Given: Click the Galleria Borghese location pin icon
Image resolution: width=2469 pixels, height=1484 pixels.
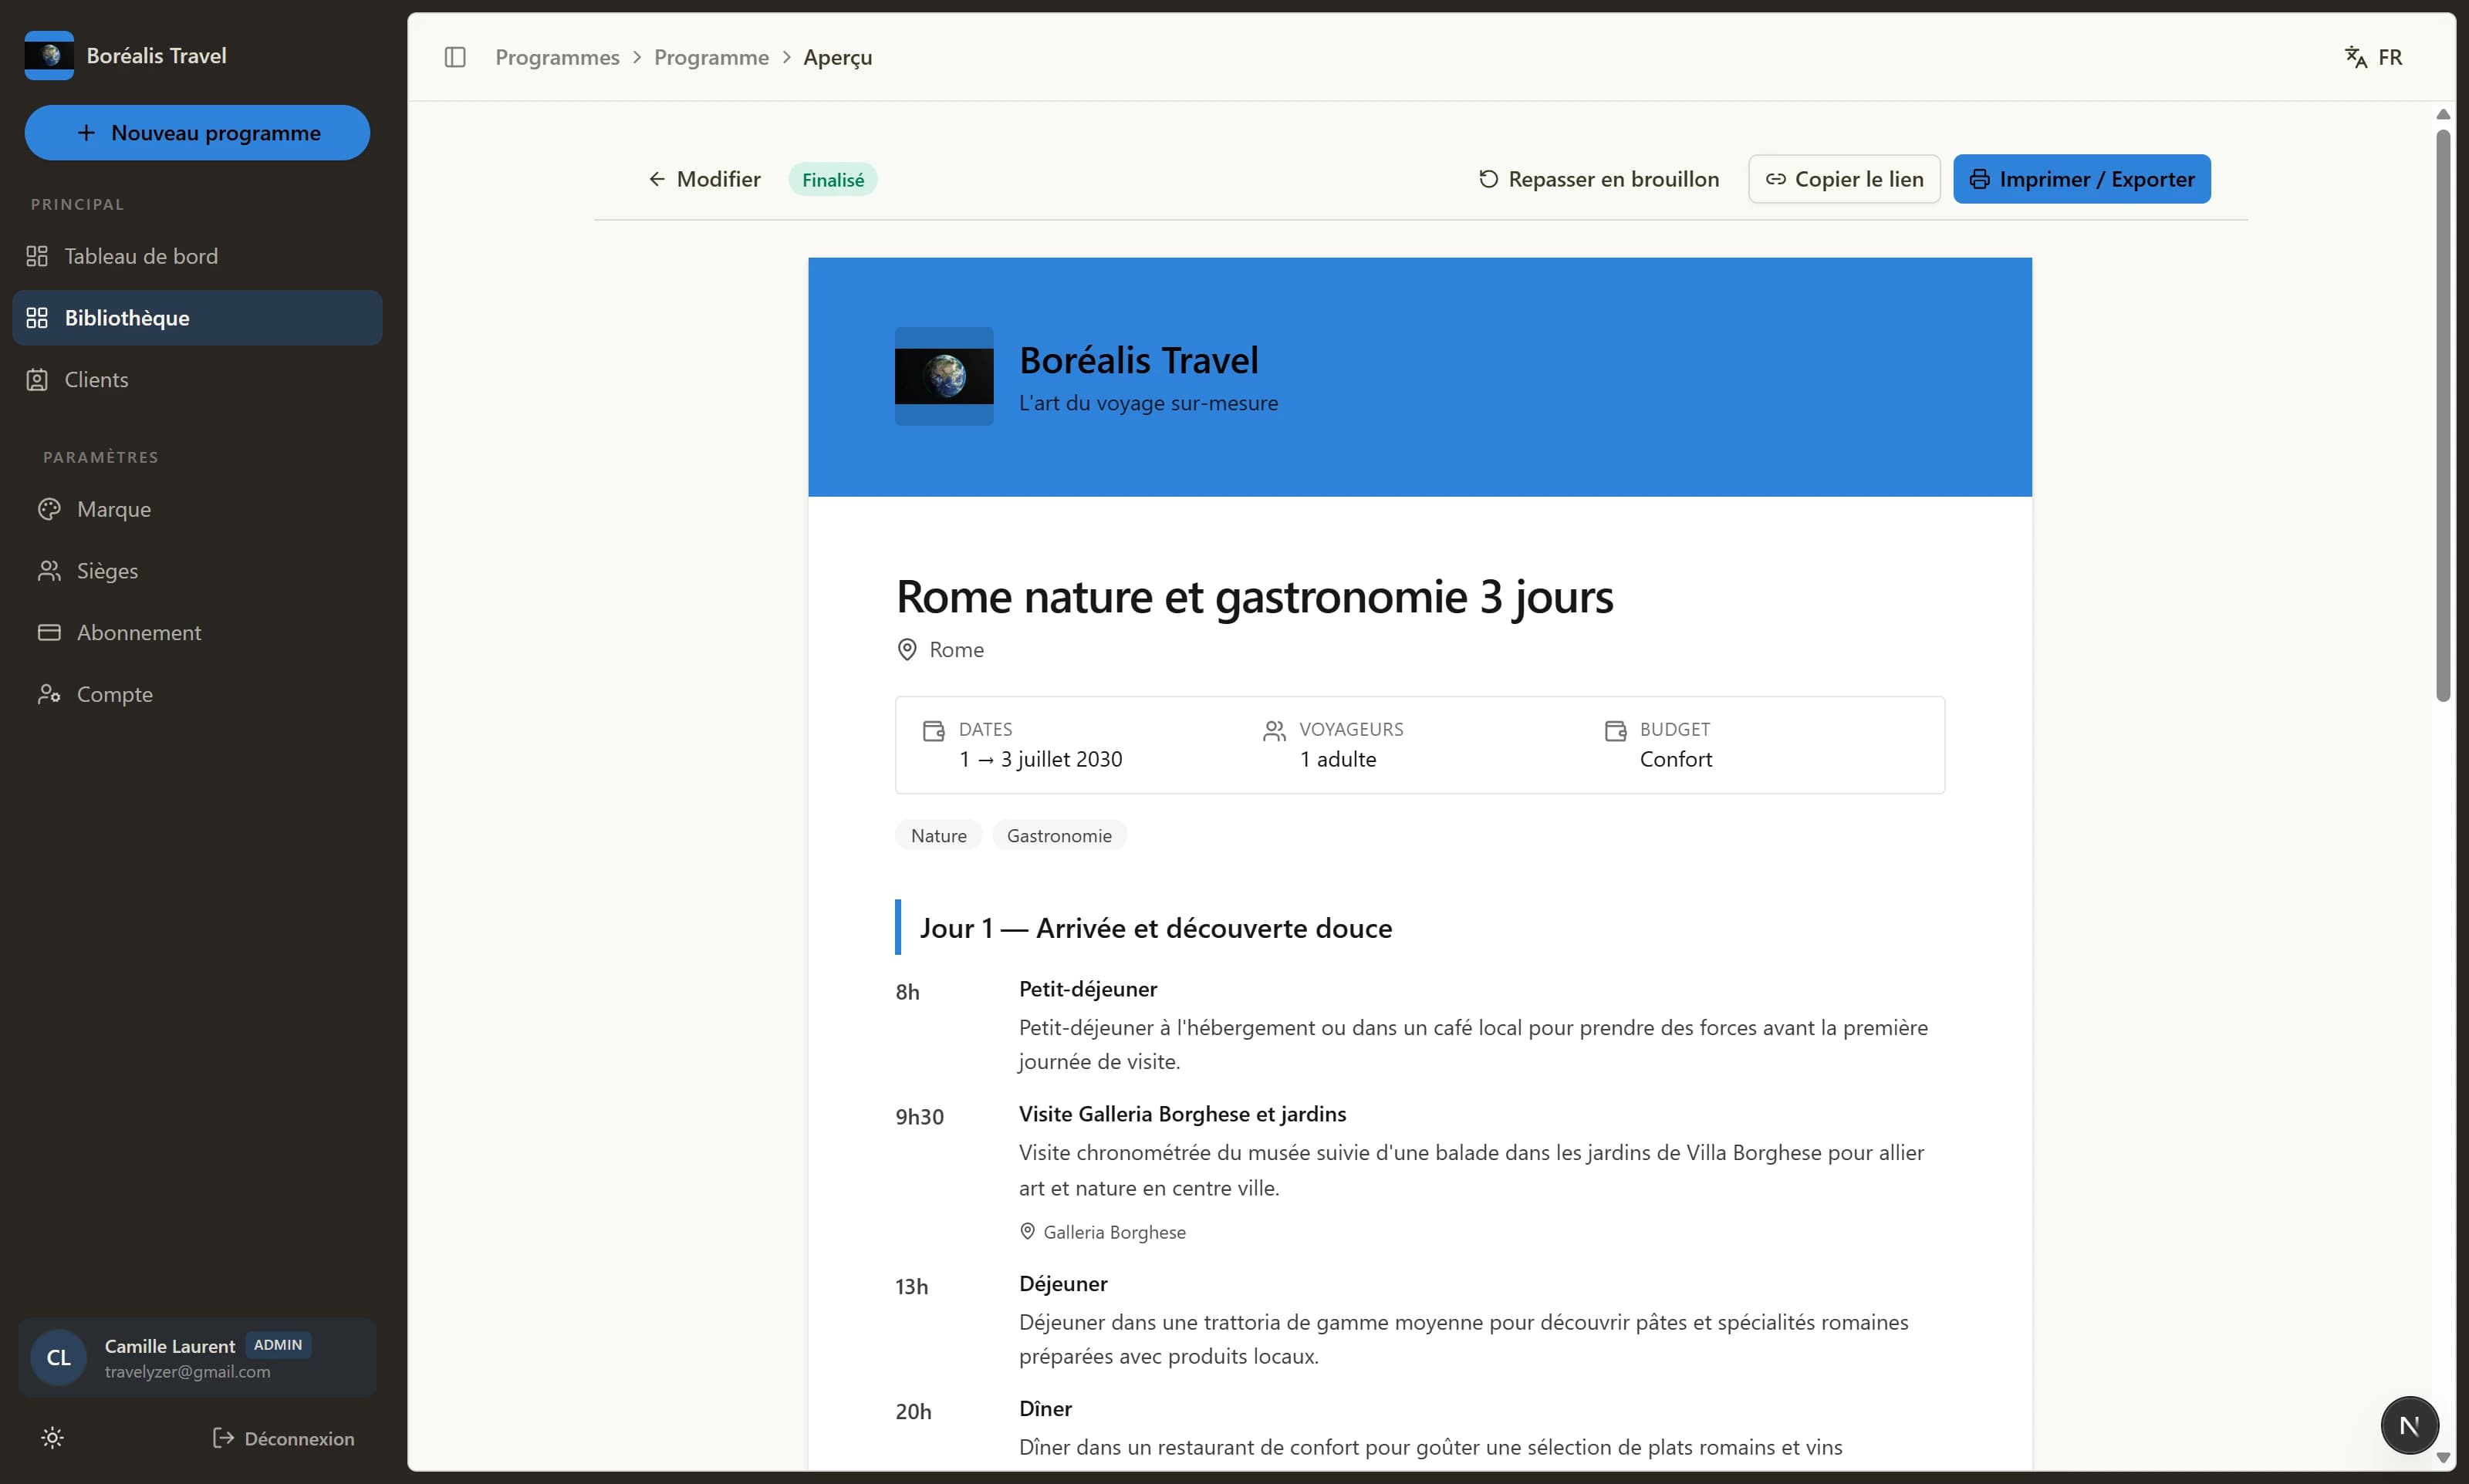Looking at the screenshot, I should click(x=1027, y=1231).
